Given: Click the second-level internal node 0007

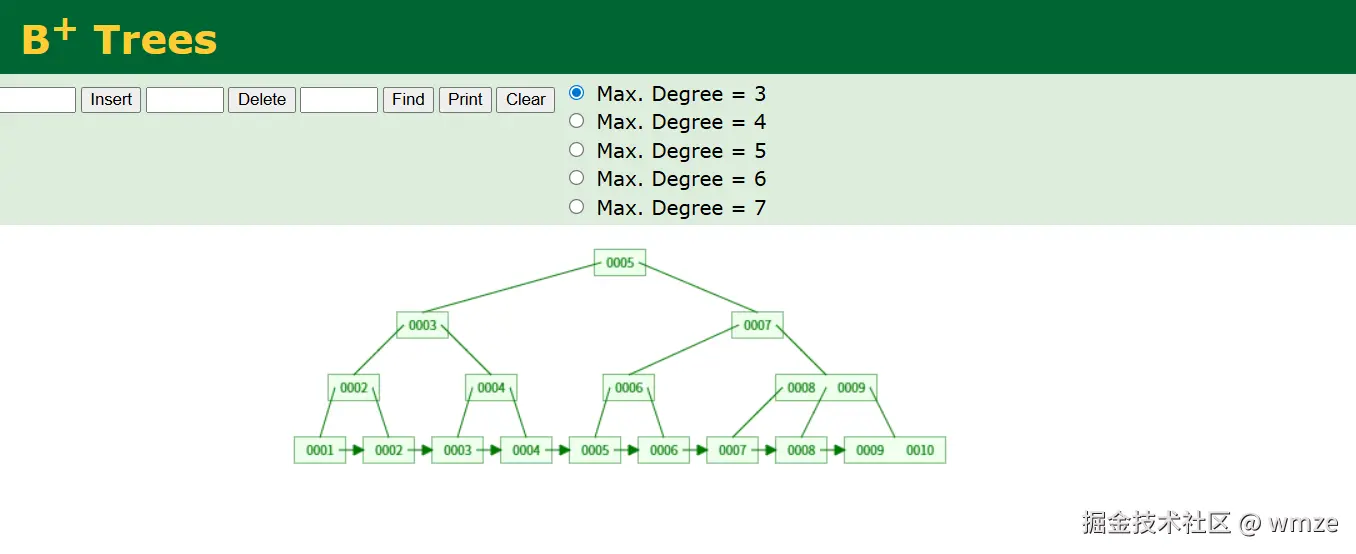Looking at the screenshot, I should coord(757,325).
